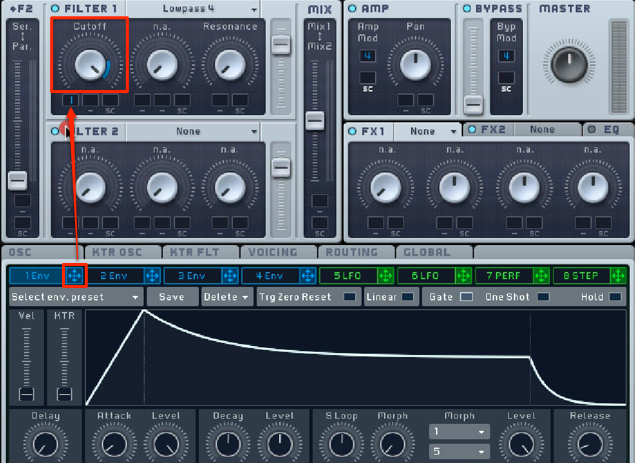Click the Bypass level fader

pos(473,105)
